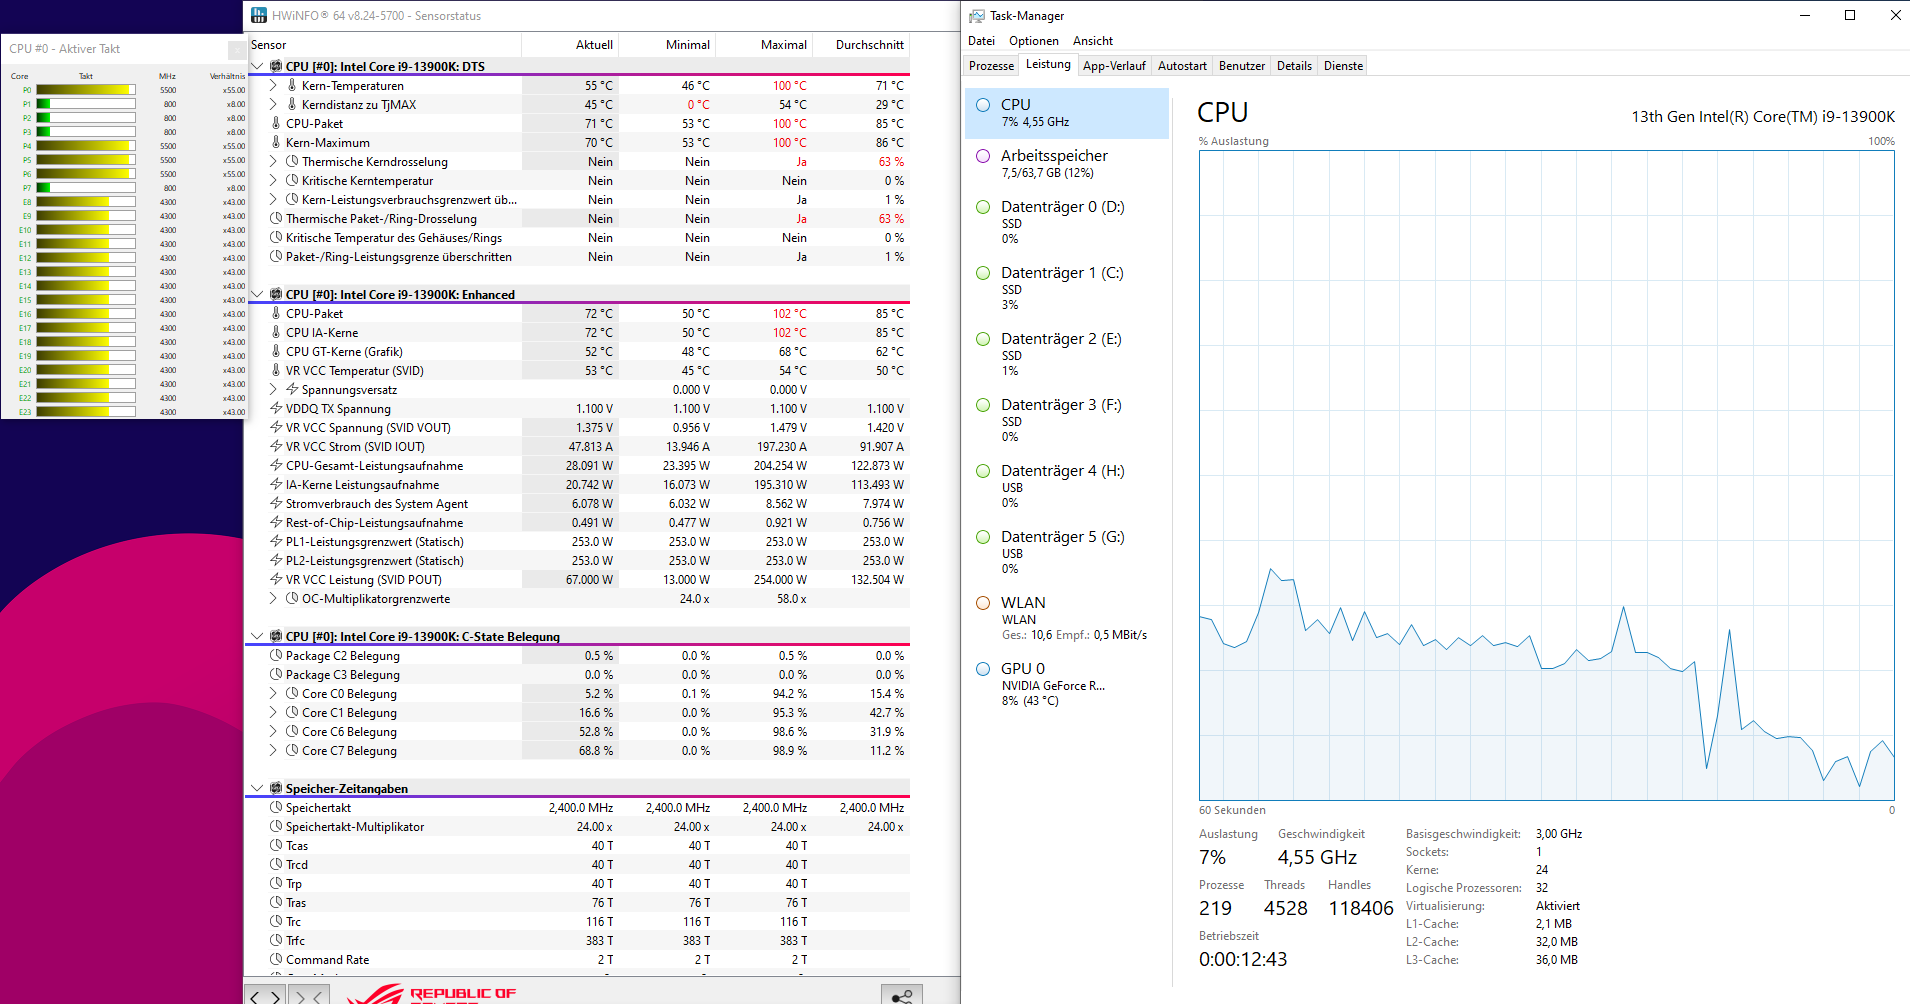
Task: Open the Ansicht menu in Task-Manager
Action: pyautogui.click(x=1092, y=41)
